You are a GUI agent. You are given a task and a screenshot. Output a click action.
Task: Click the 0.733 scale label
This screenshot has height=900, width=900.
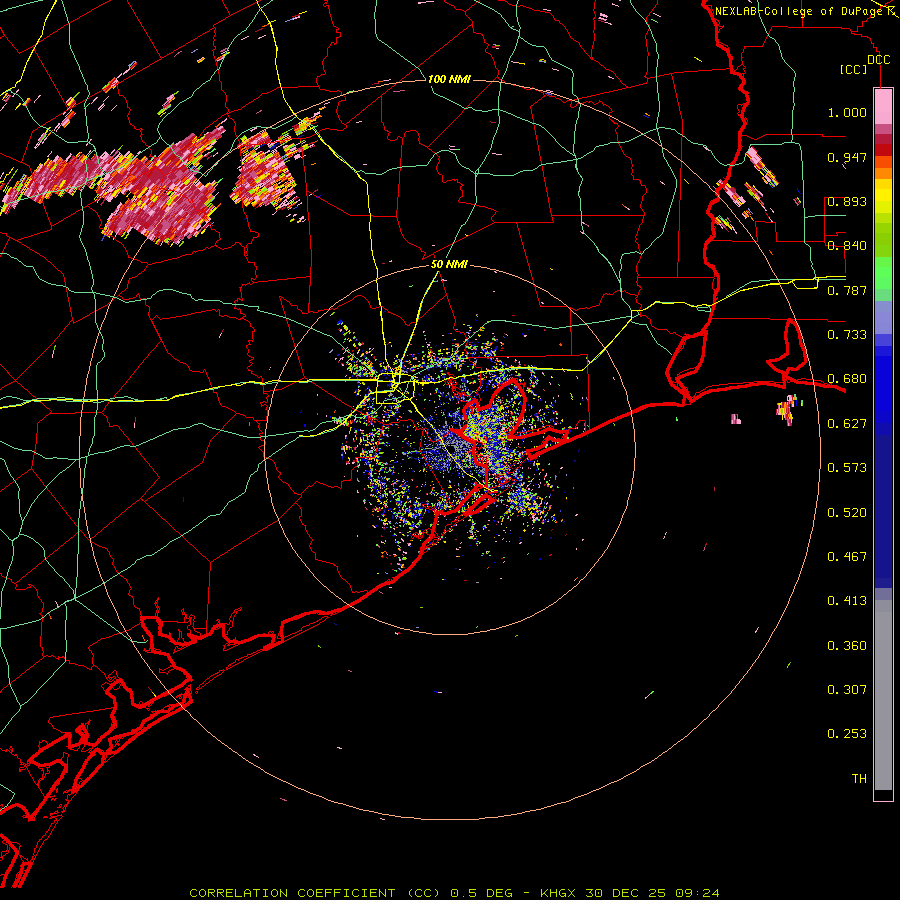coord(847,335)
